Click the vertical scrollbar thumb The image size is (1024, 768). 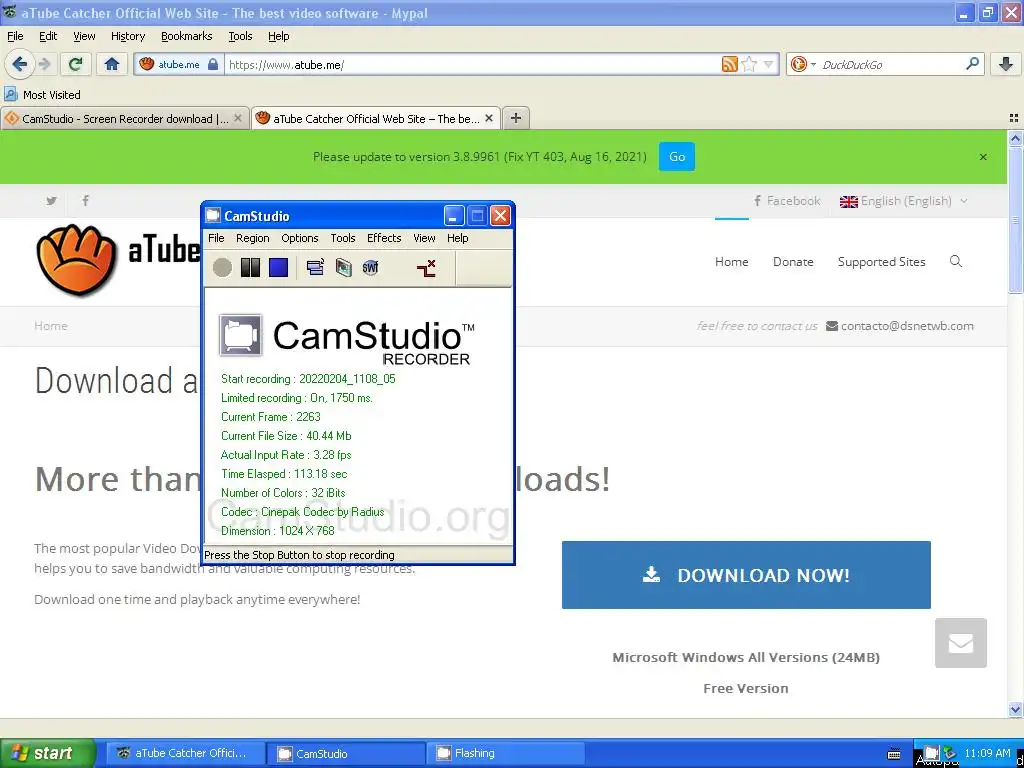pos(1015,219)
